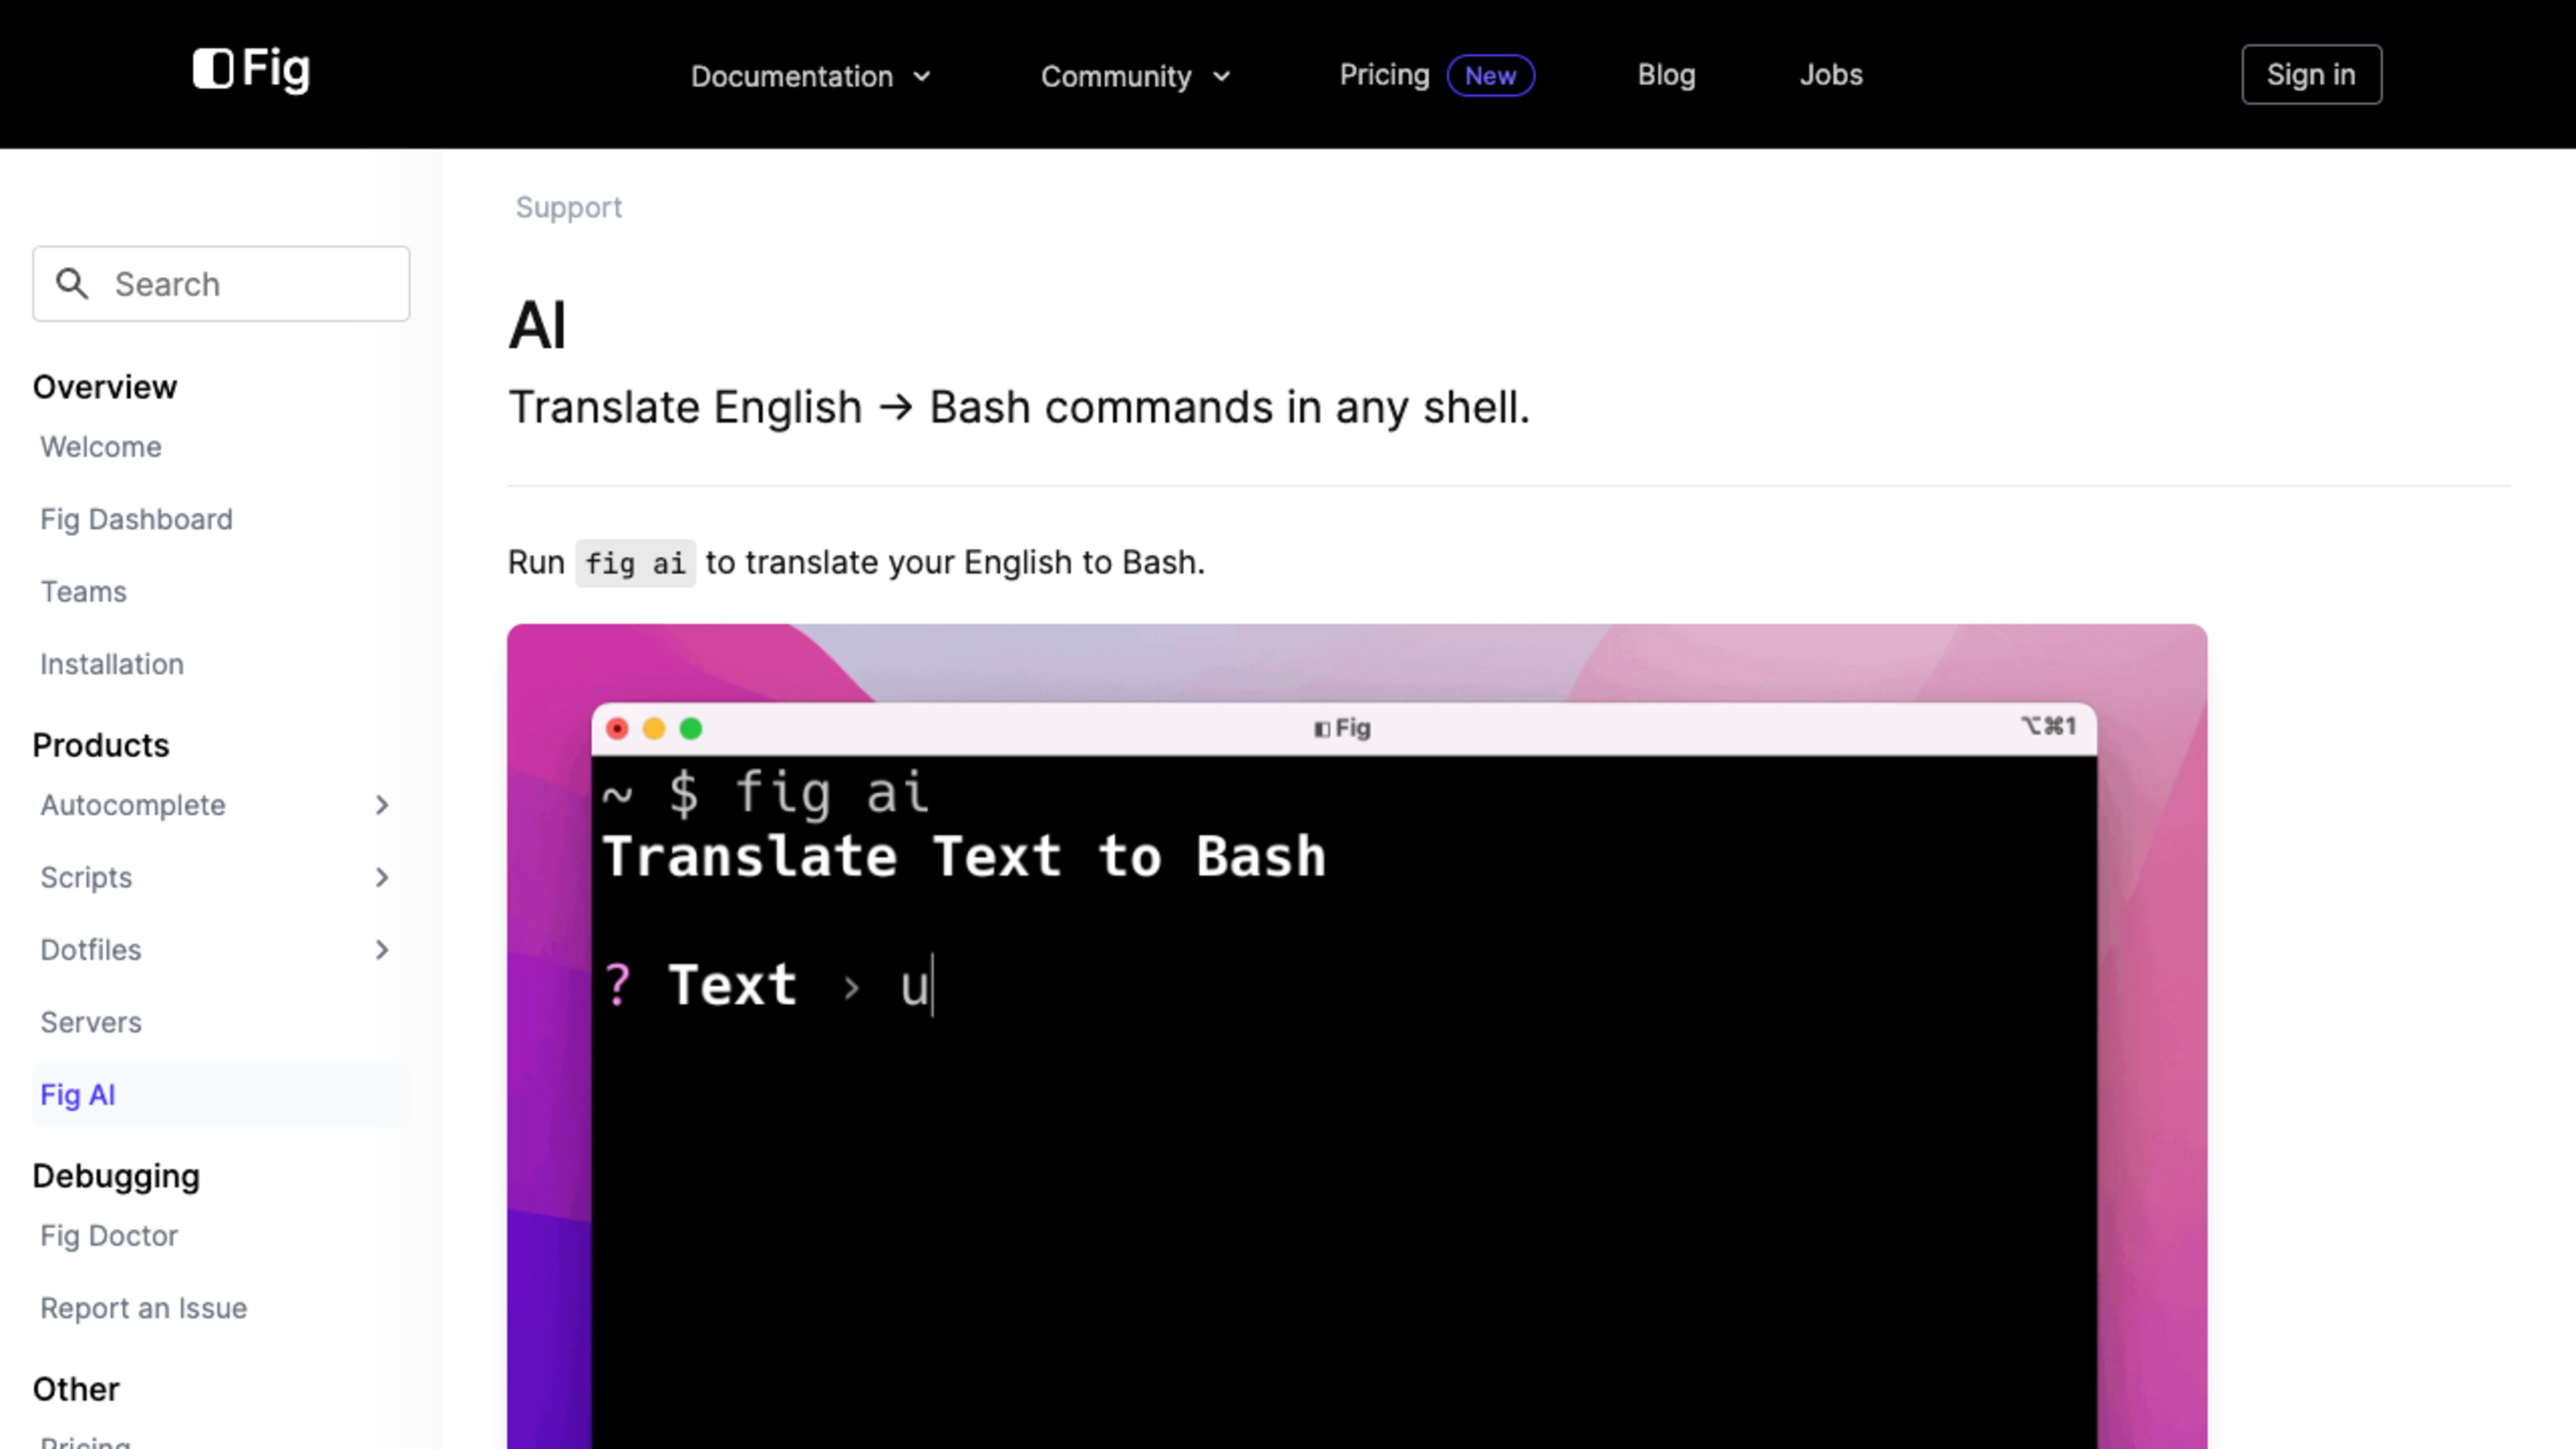Open the Documentation menu
The height and width of the screenshot is (1449, 2576).
[x=811, y=76]
